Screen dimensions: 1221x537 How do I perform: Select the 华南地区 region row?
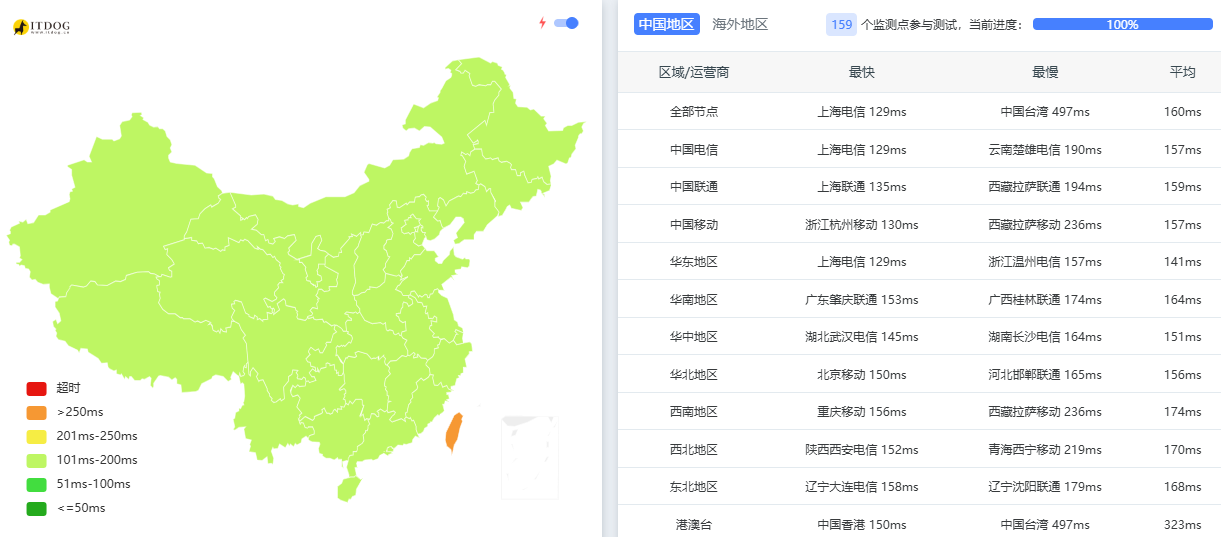point(694,299)
